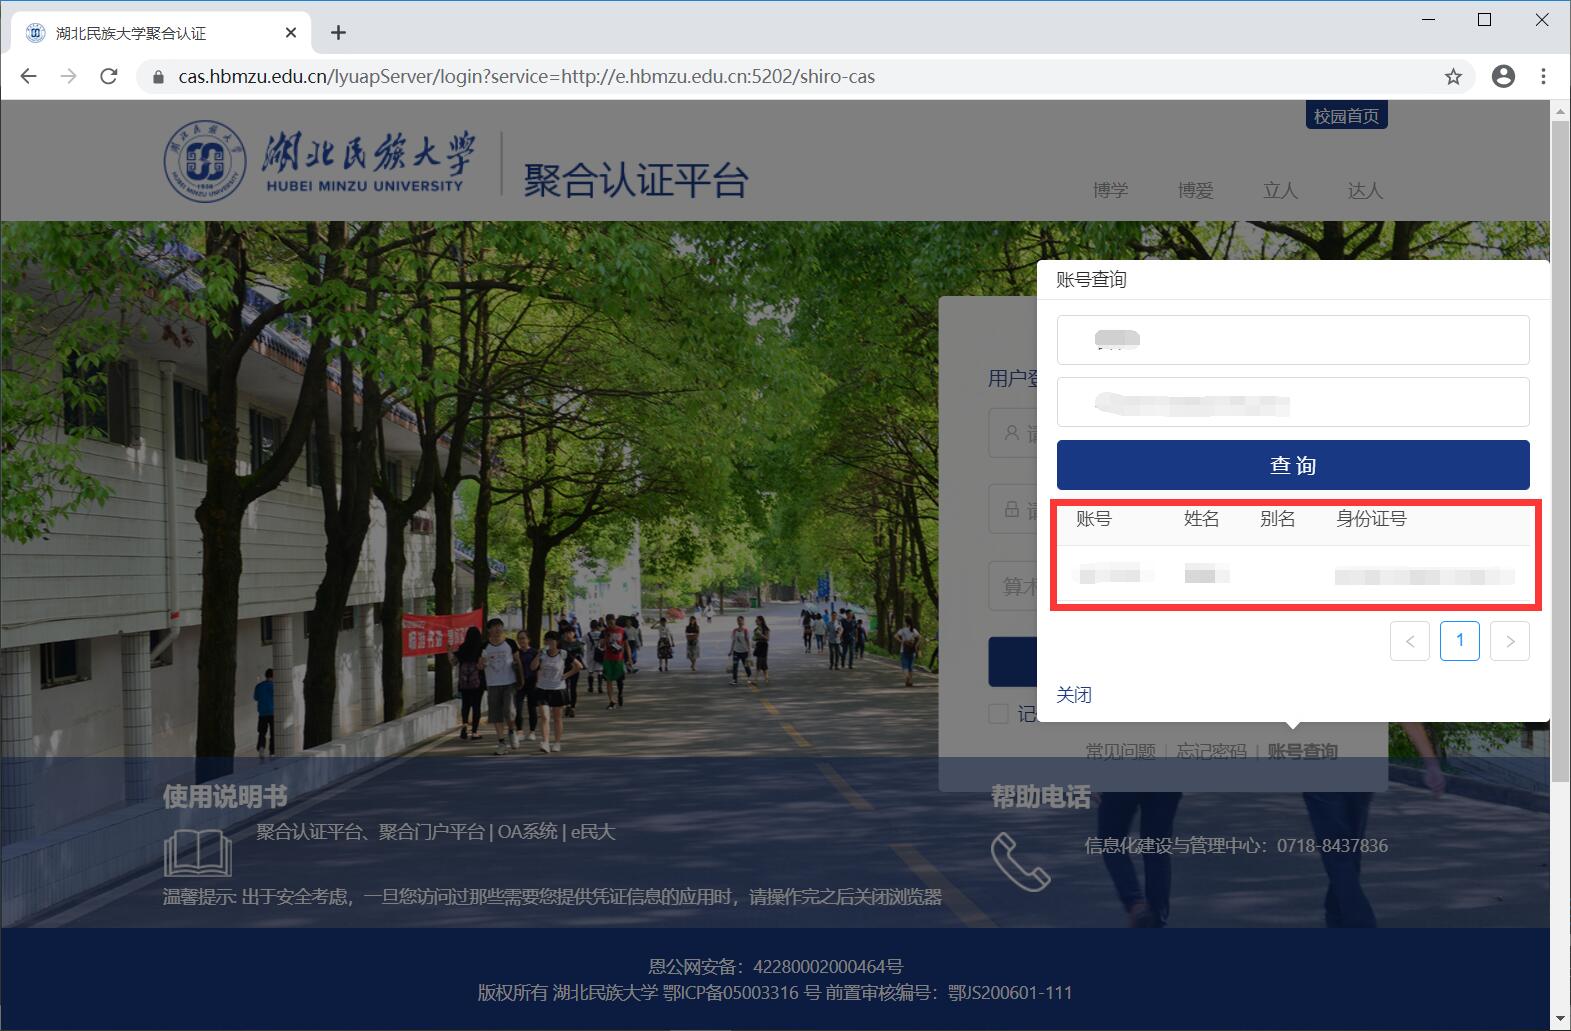The width and height of the screenshot is (1571, 1031).
Task: Click the scrollbar down arrow
Action: [x=1559, y=1019]
